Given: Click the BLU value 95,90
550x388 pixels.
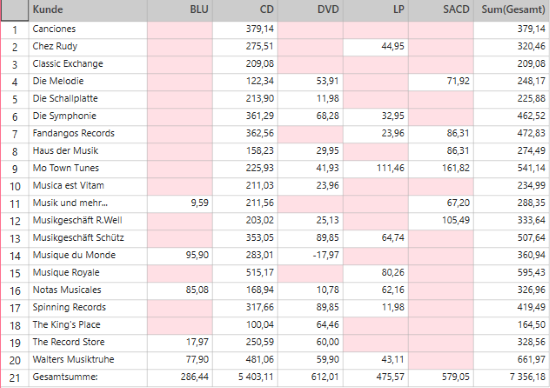Looking at the screenshot, I should (x=180, y=256).
